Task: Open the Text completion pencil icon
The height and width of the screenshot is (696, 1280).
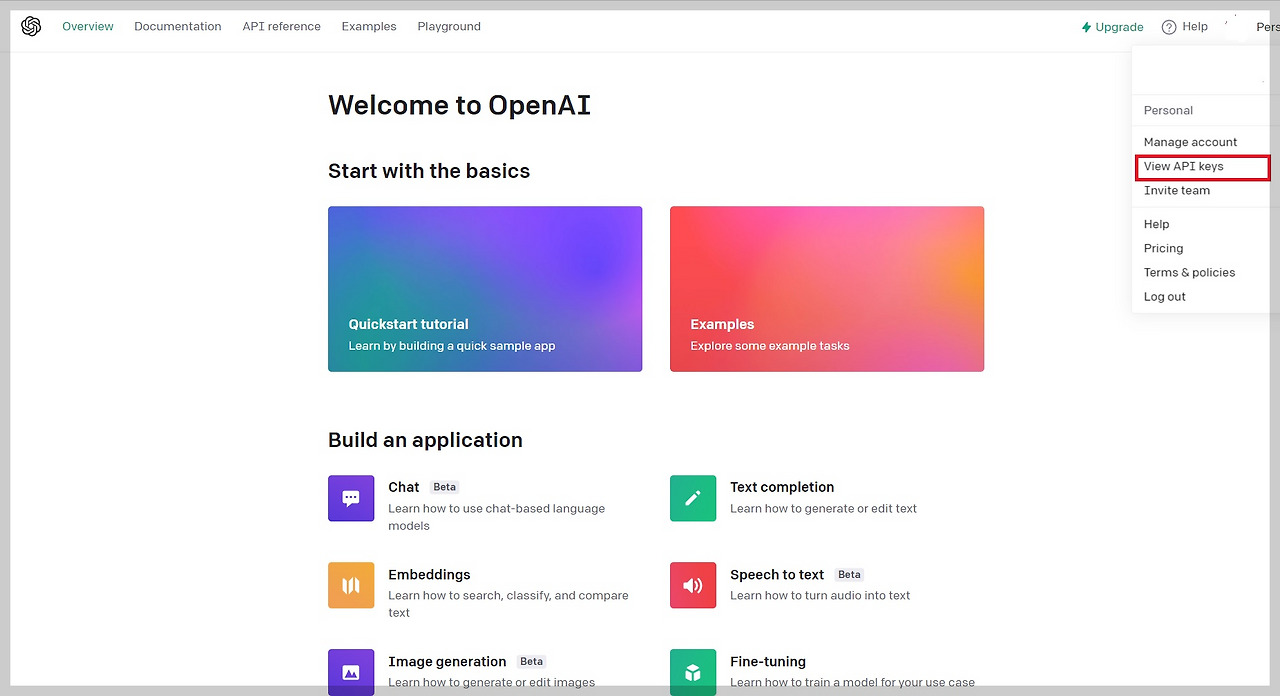Action: (x=693, y=498)
